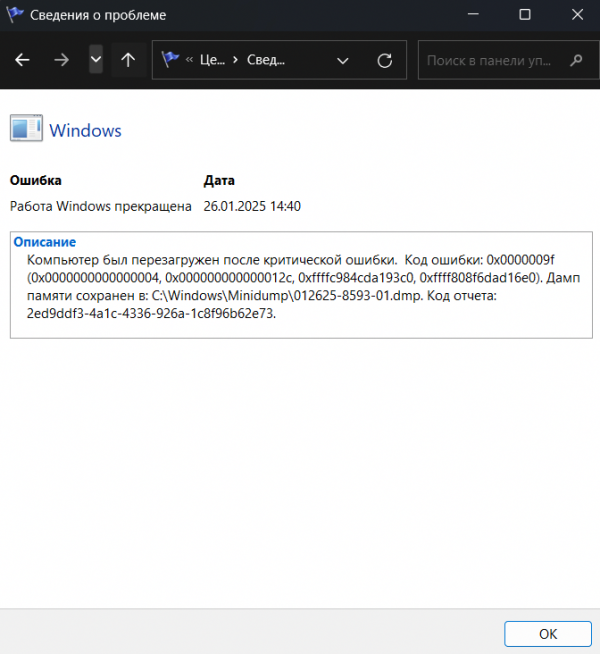Click the flag icon in the address bar

170,60
